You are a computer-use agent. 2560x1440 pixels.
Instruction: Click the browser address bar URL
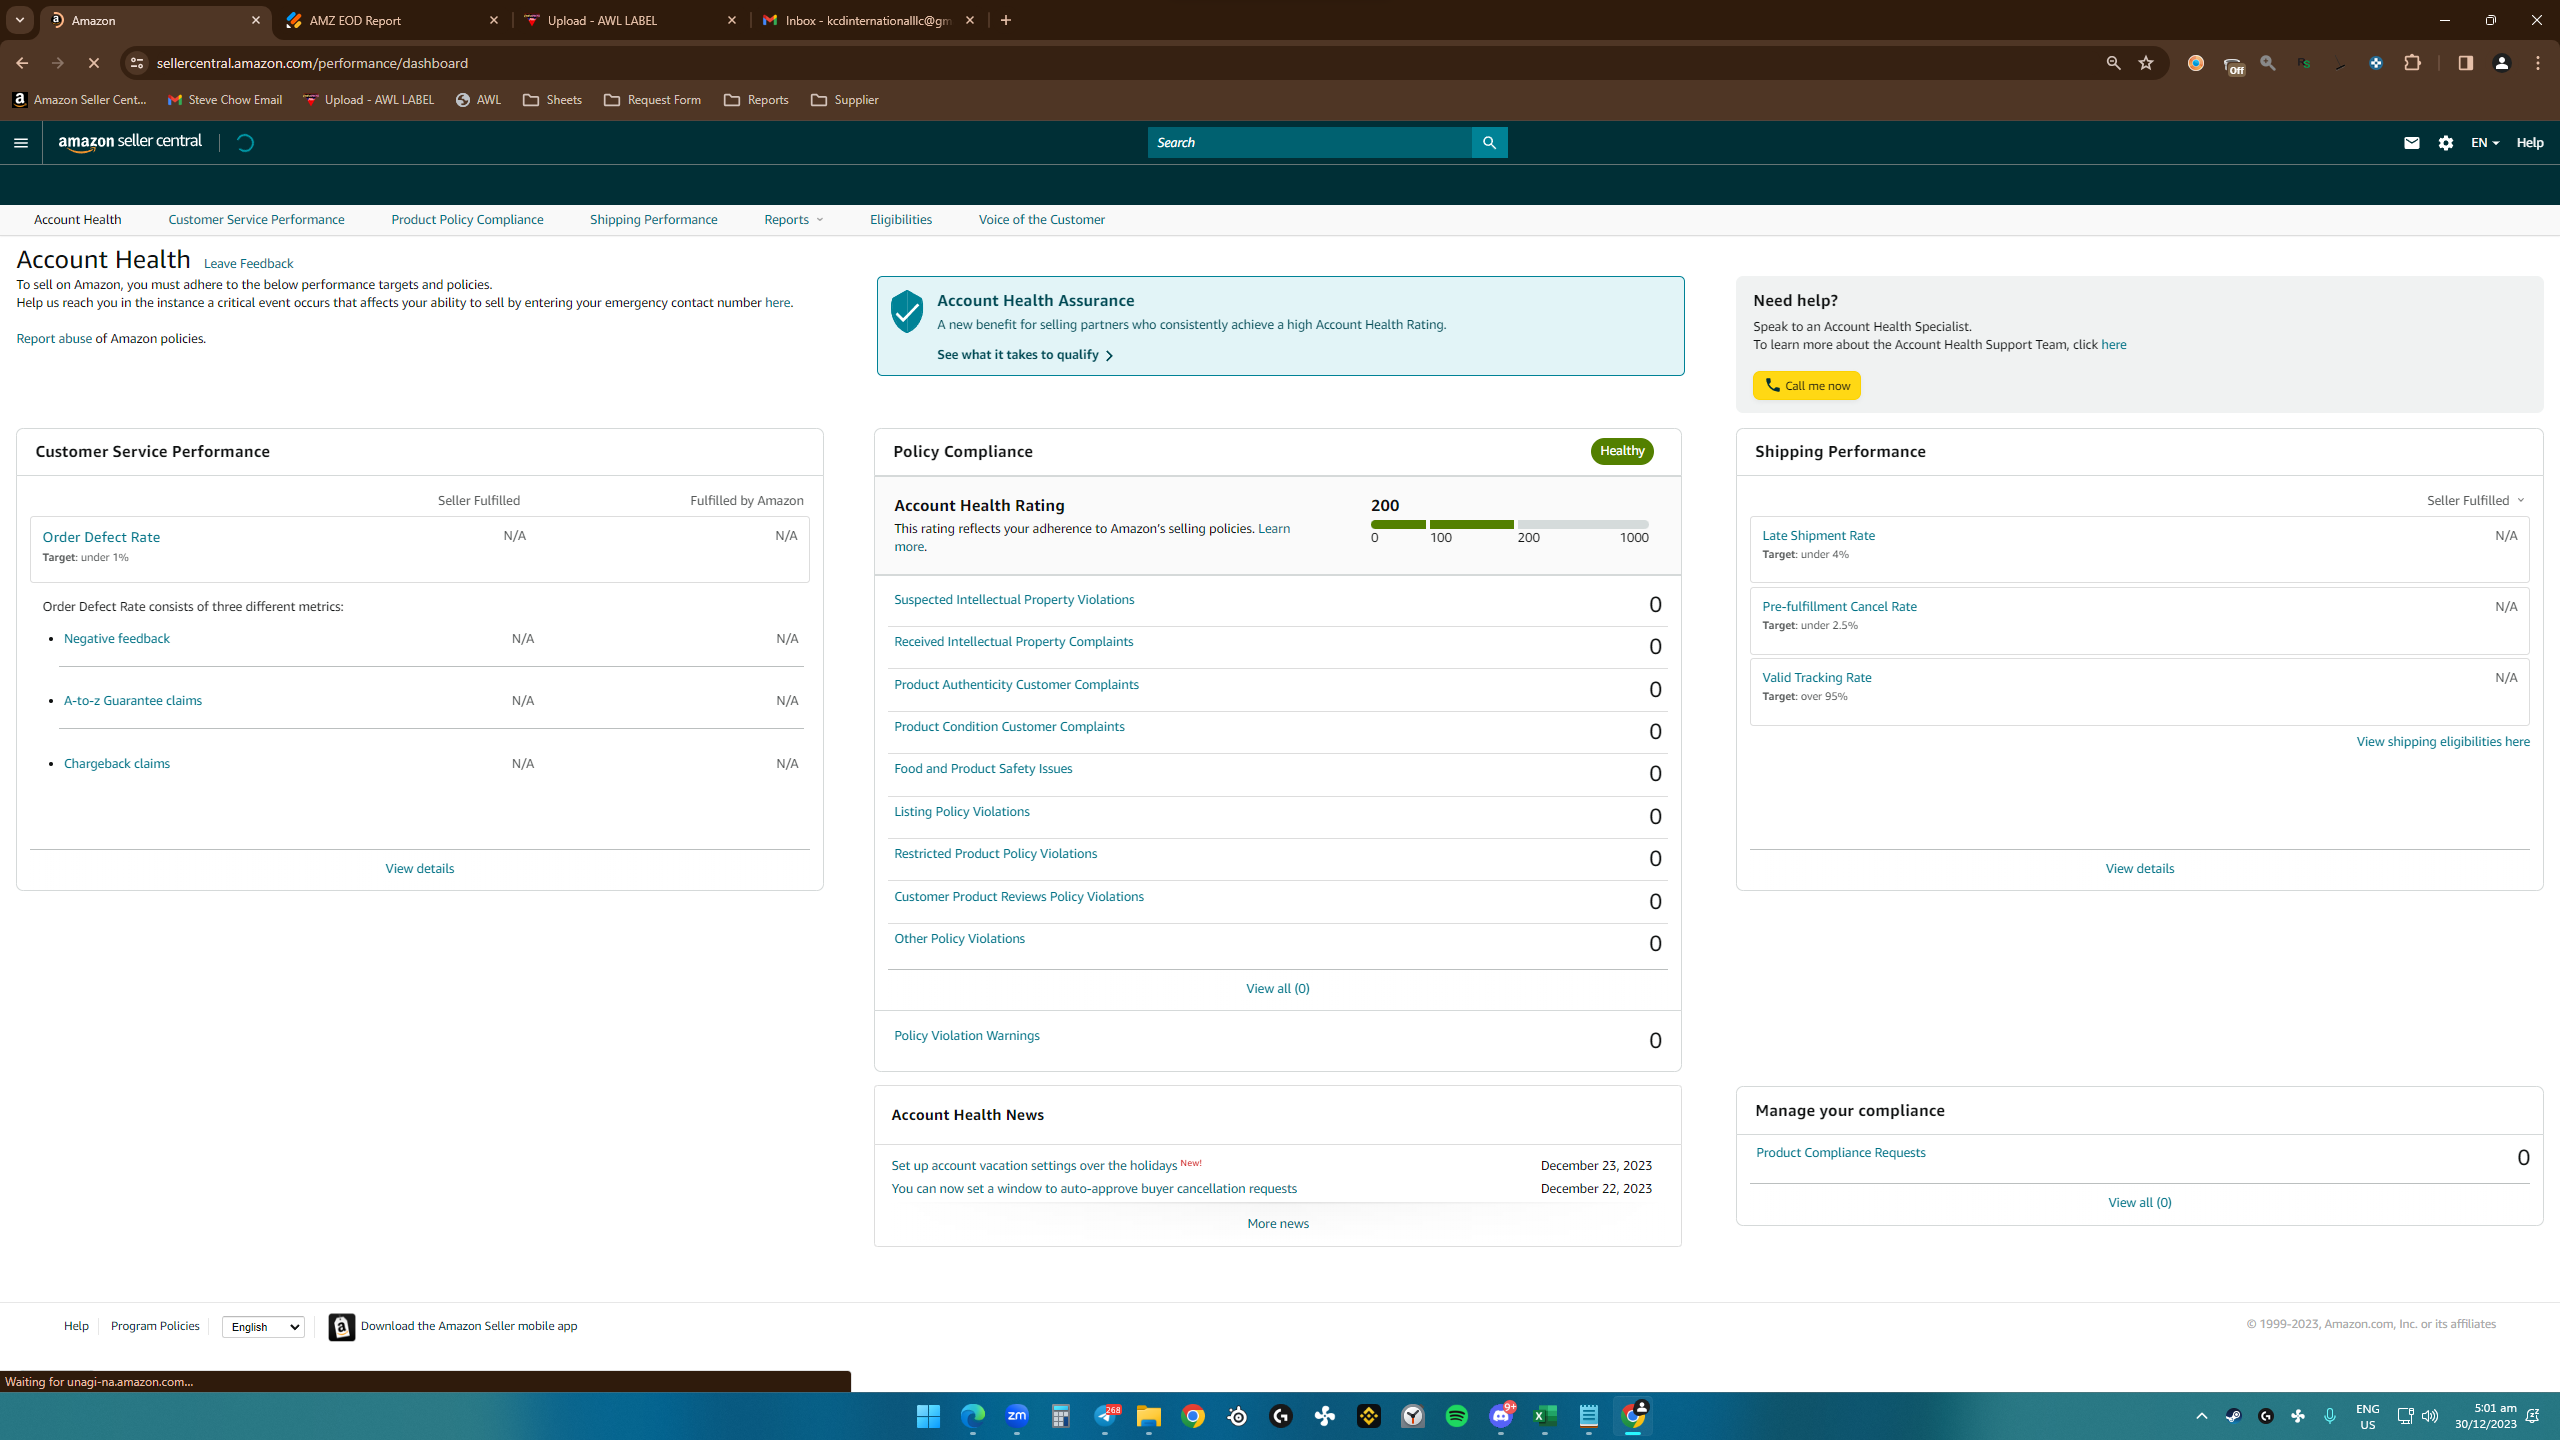(312, 63)
